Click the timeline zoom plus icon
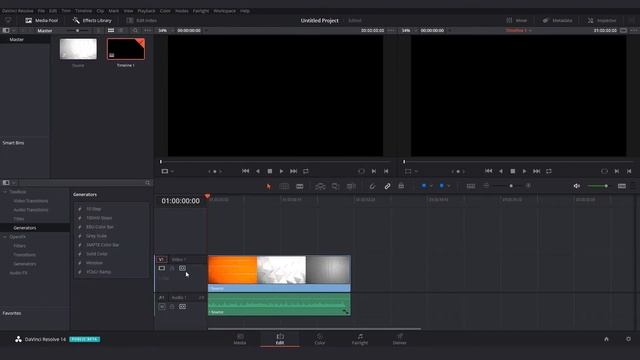This screenshot has height=360, width=640. [528, 186]
